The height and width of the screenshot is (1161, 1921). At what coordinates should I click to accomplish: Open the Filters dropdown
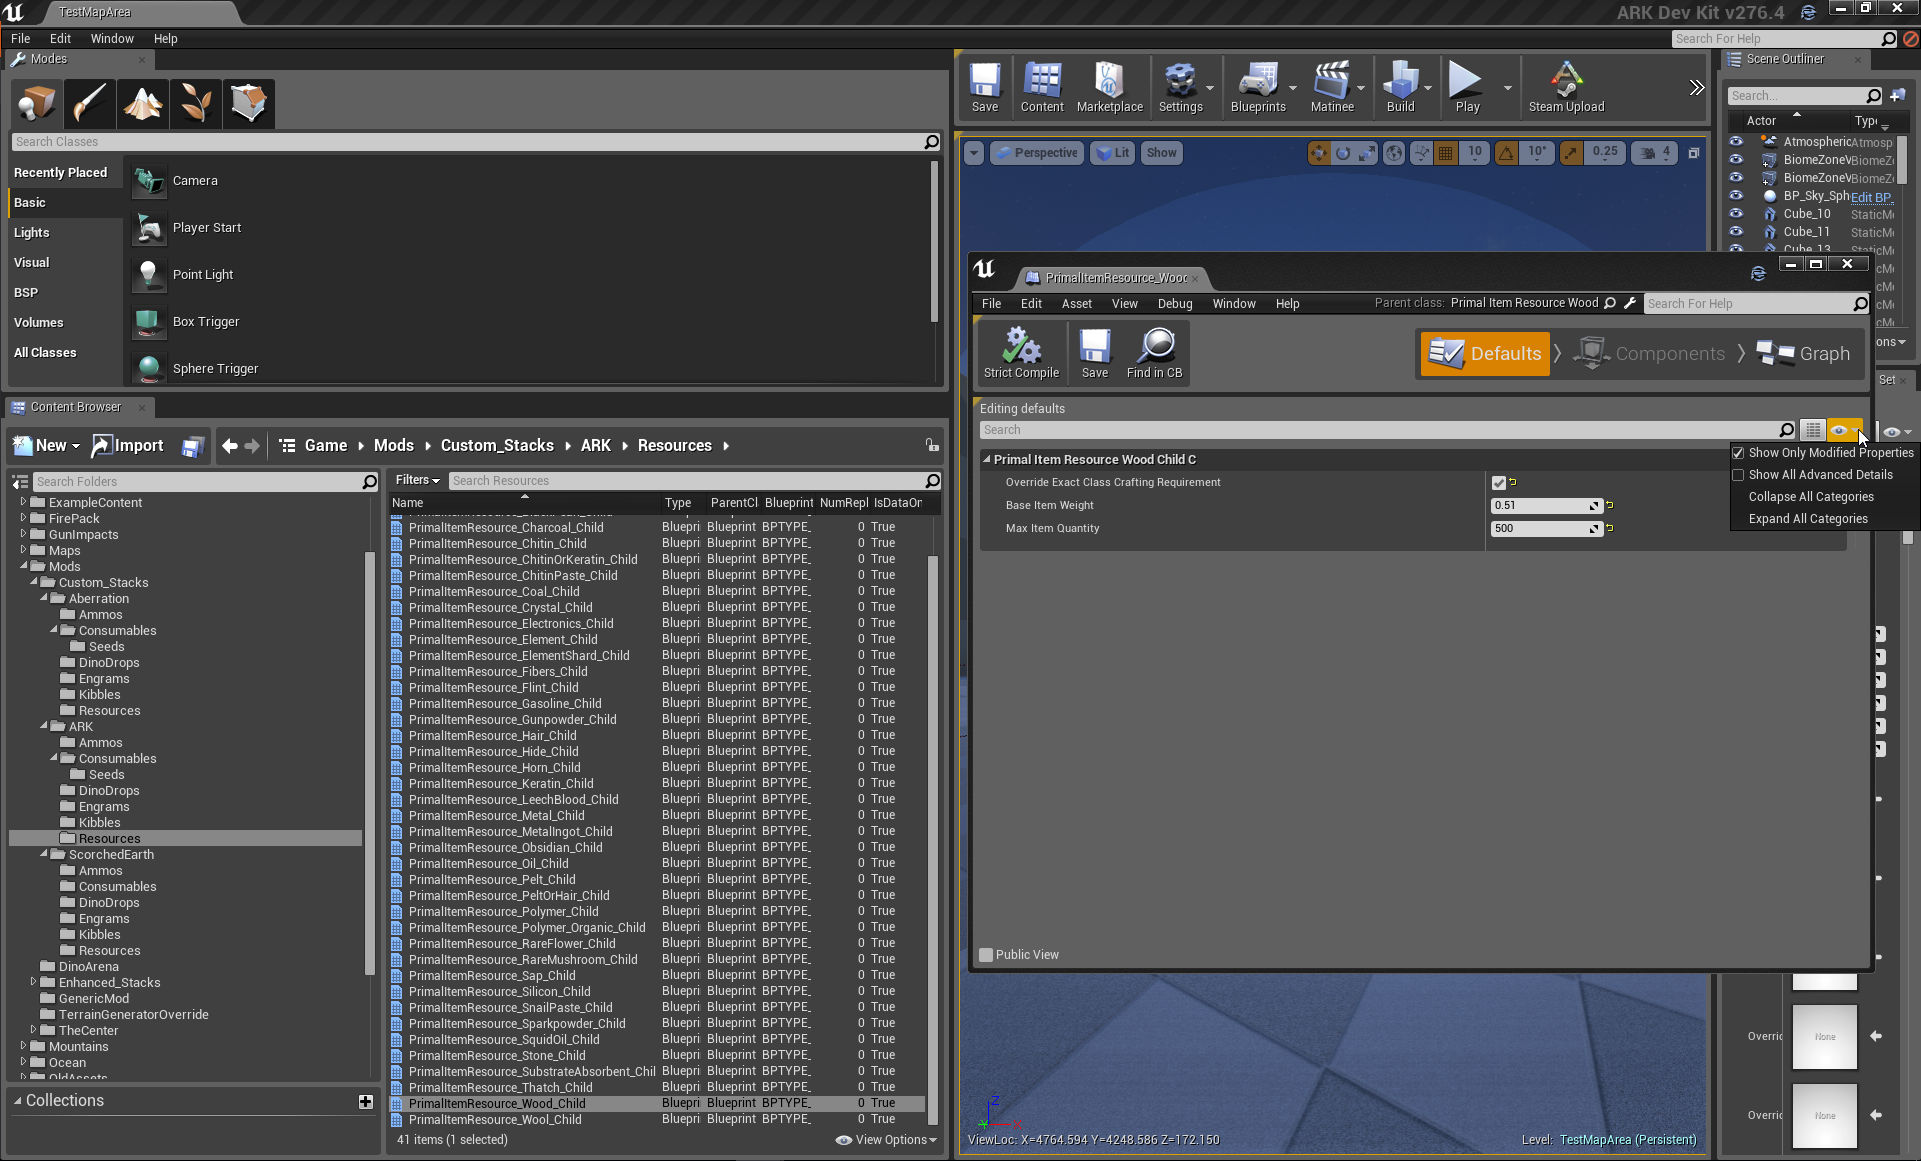coord(417,481)
